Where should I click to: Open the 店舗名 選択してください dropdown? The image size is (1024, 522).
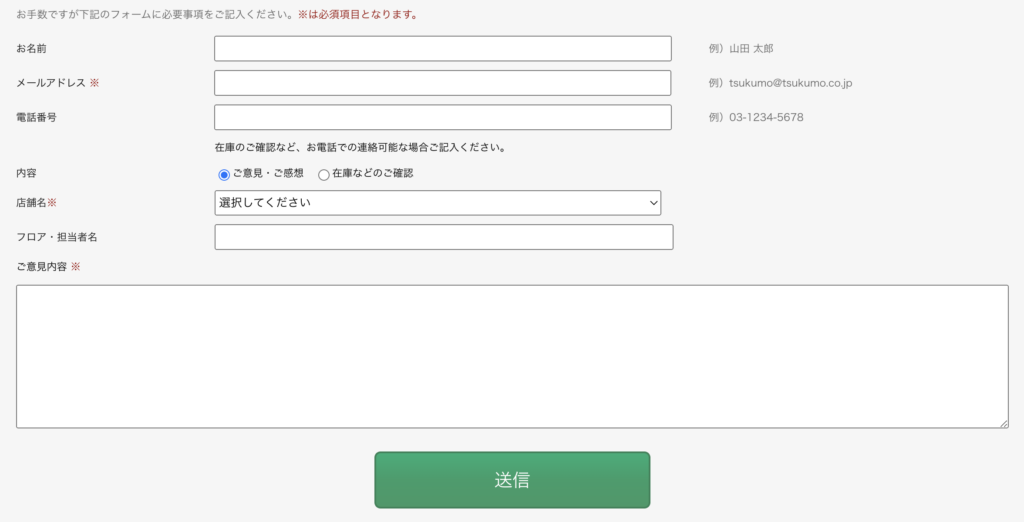pyautogui.click(x=438, y=203)
